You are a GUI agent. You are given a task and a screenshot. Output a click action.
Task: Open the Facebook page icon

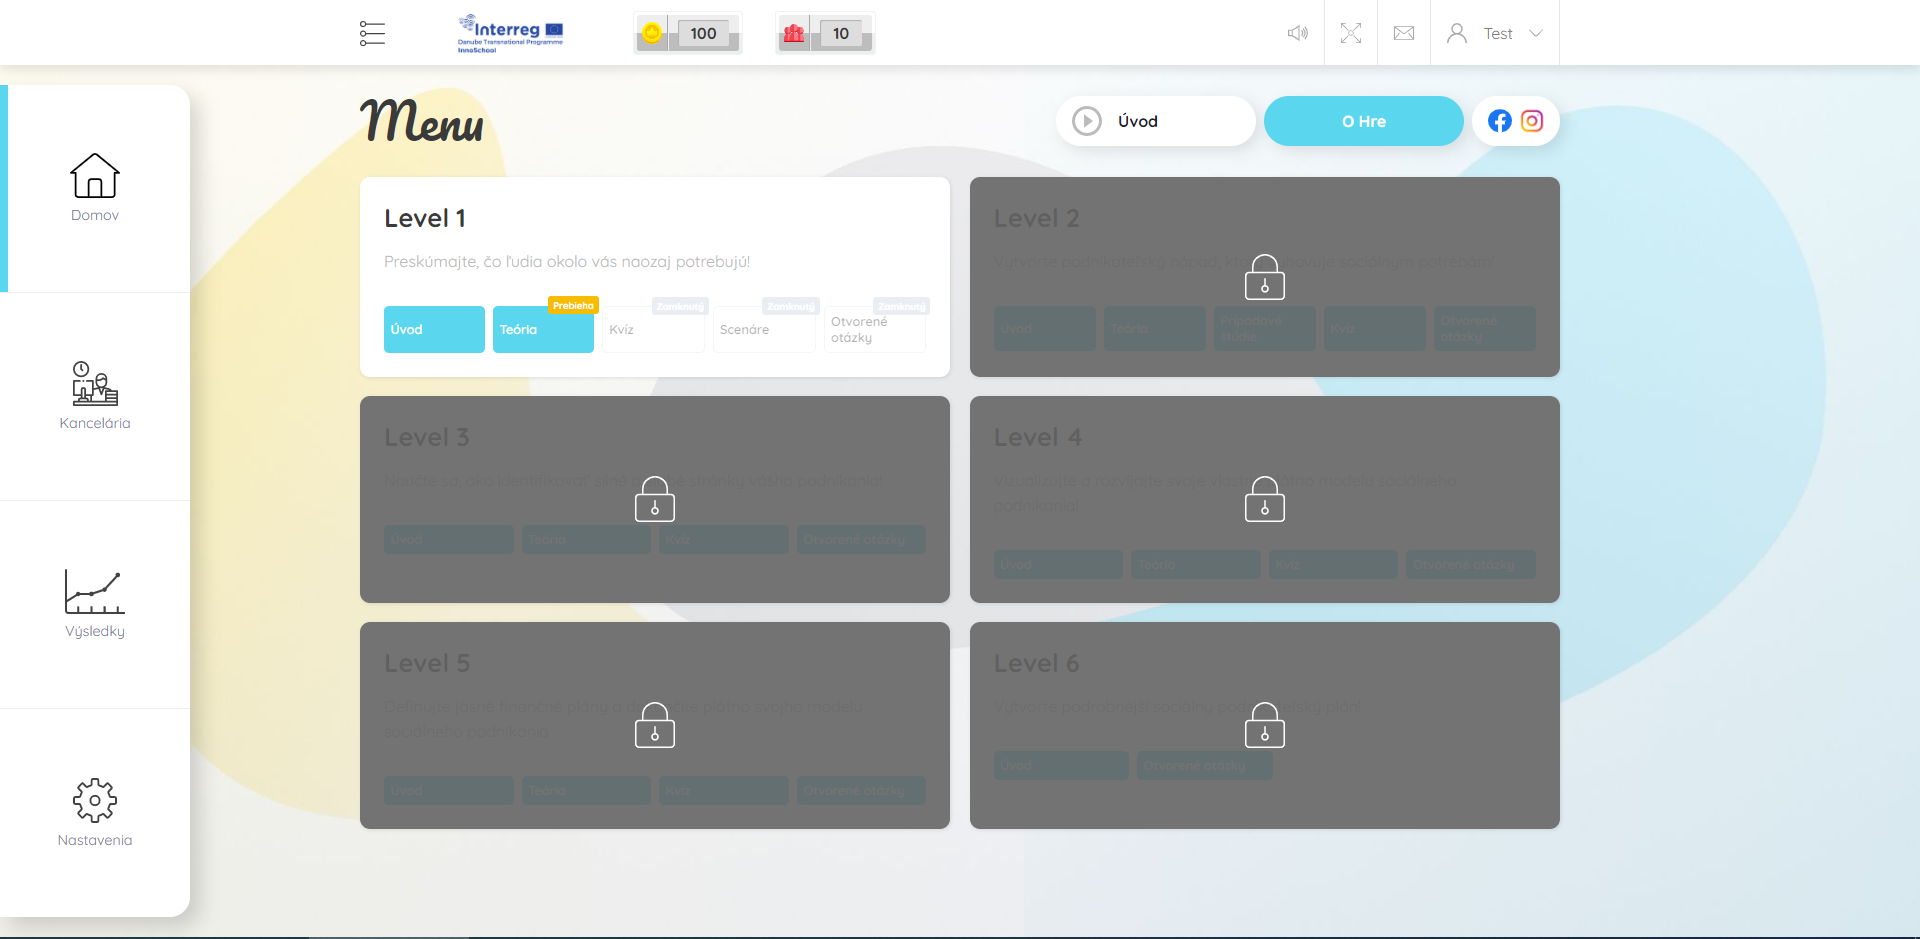tap(1499, 121)
